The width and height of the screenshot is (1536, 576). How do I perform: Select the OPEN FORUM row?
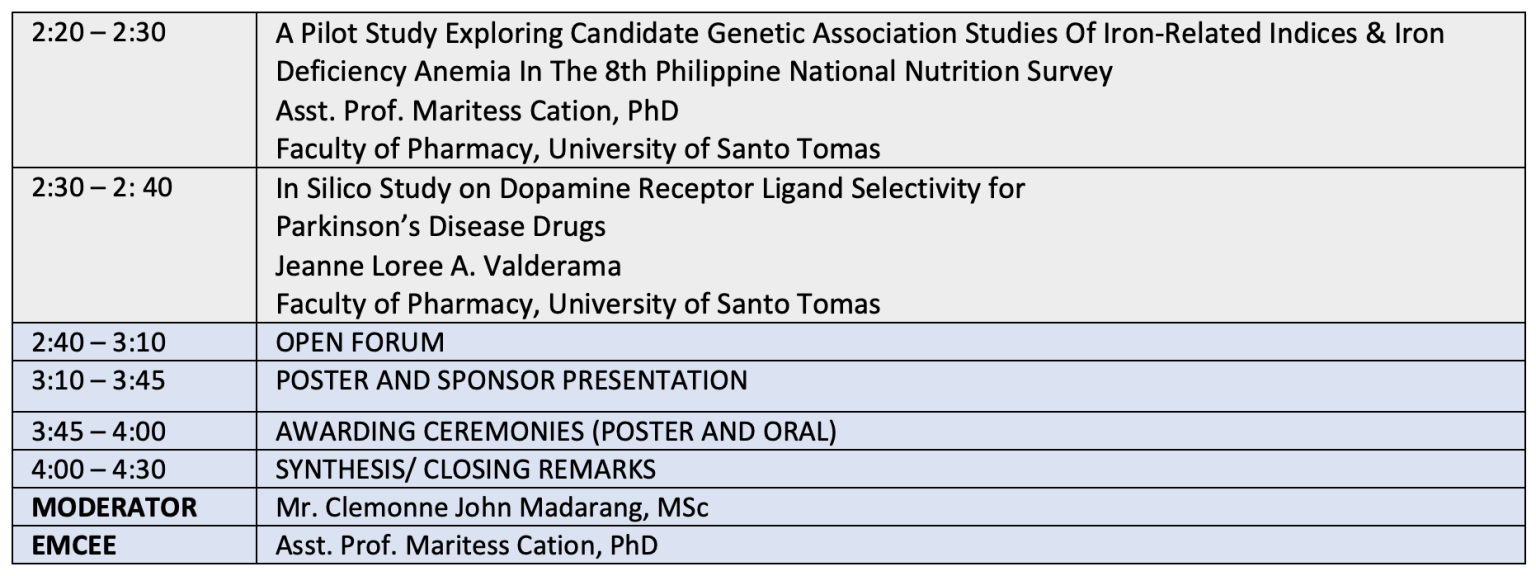coord(893,341)
